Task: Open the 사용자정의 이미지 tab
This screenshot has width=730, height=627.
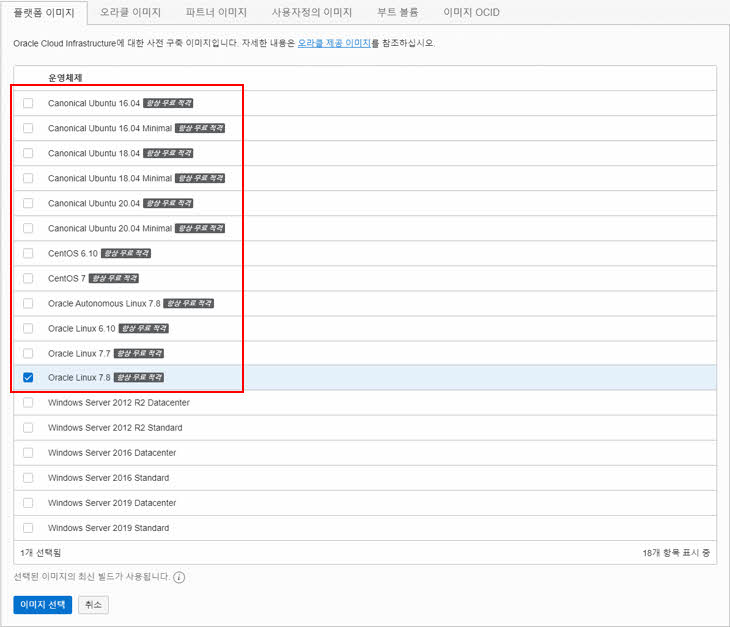Action: [312, 13]
